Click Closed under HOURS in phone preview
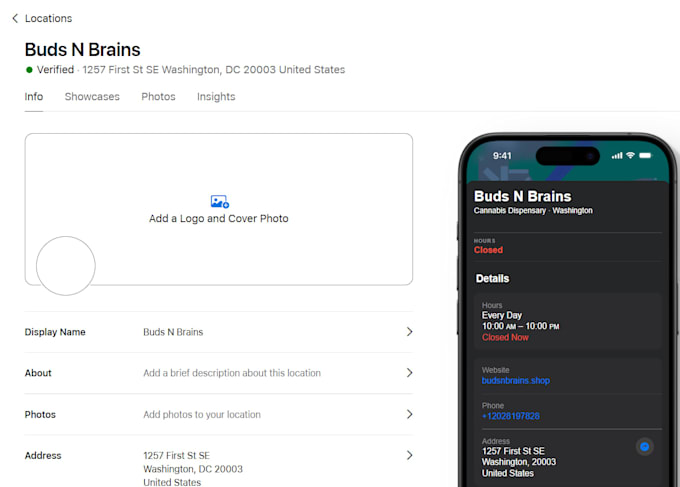Image resolution: width=680 pixels, height=487 pixels. click(488, 250)
